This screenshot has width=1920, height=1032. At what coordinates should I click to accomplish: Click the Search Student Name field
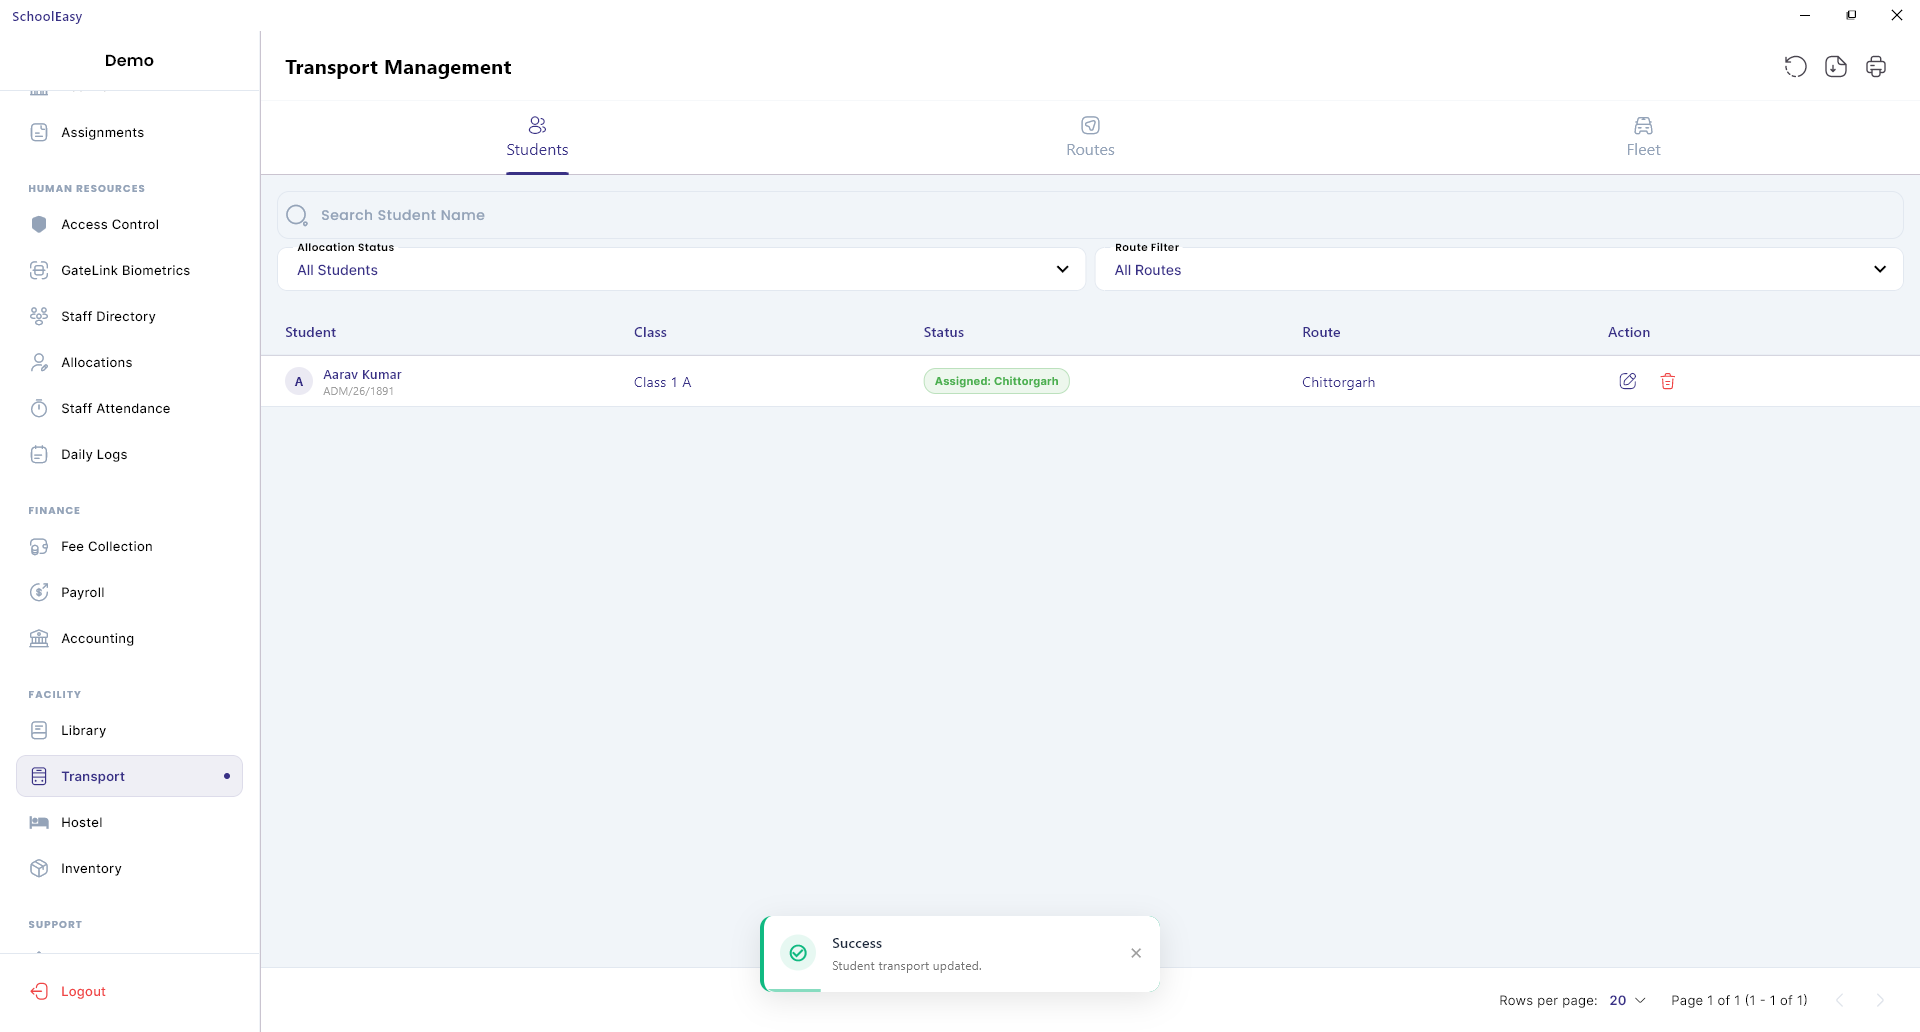pyautogui.click(x=1090, y=215)
